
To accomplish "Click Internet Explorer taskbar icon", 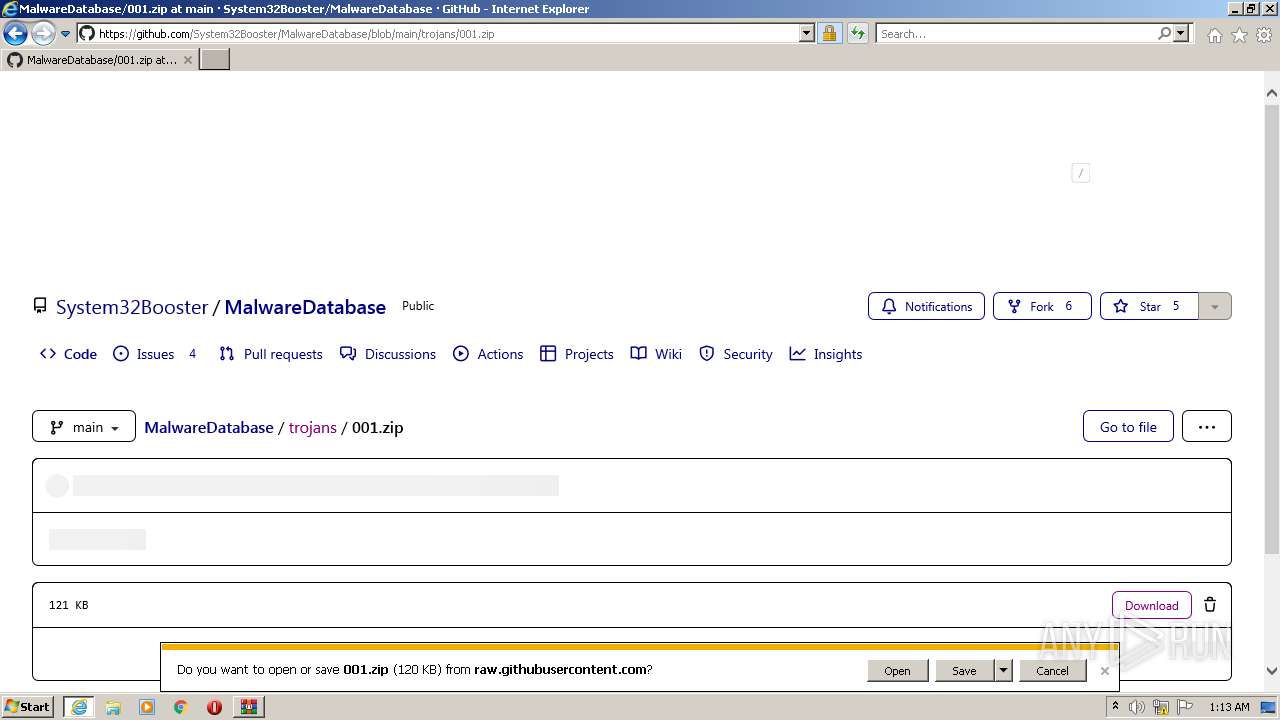I will tap(79, 707).
